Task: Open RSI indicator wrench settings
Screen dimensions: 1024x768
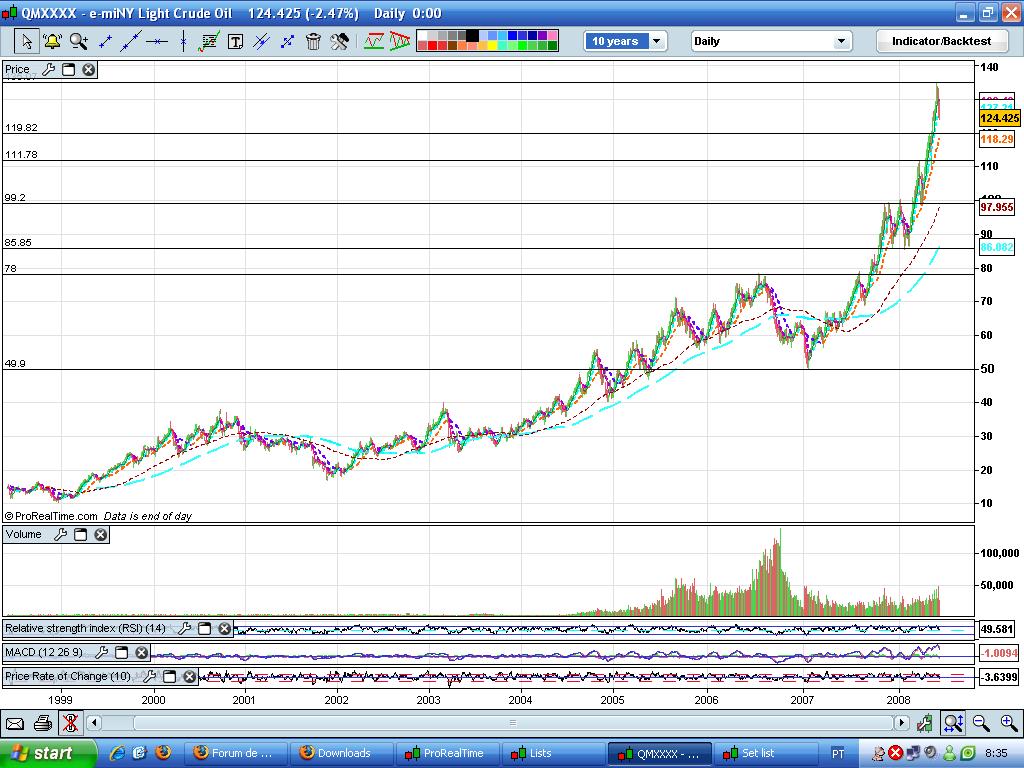Action: pos(185,629)
